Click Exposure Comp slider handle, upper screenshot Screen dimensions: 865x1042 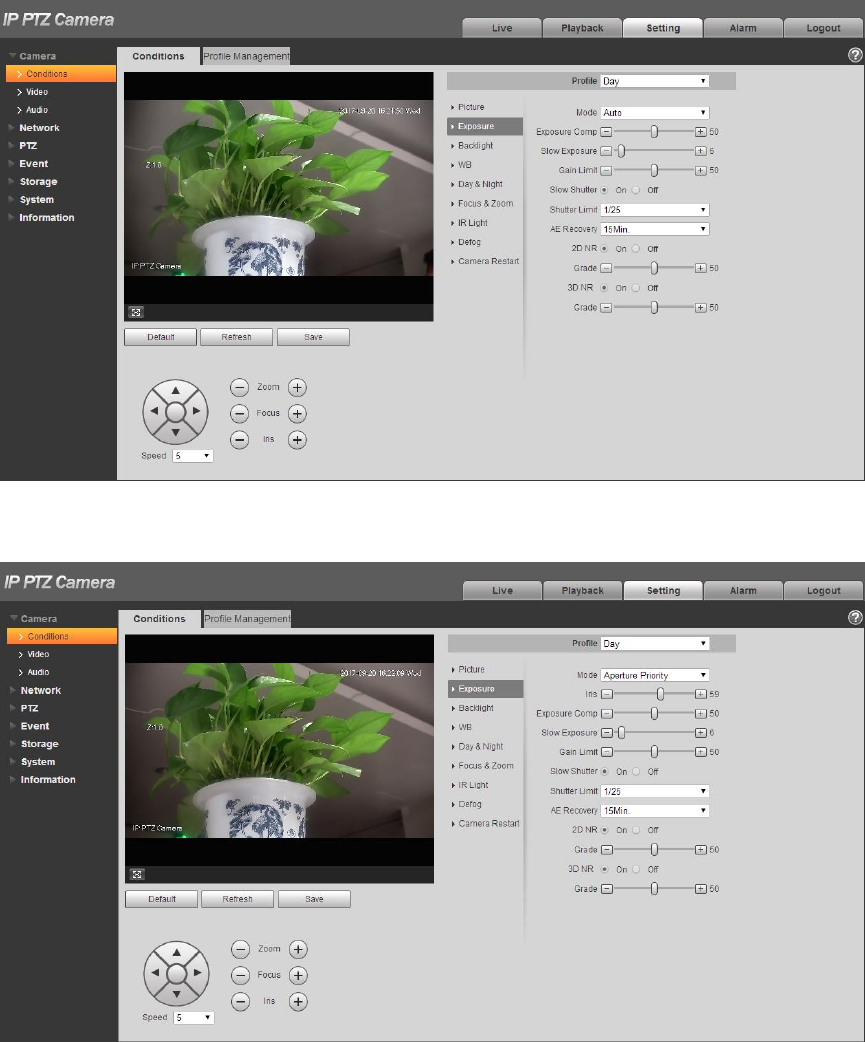click(654, 132)
